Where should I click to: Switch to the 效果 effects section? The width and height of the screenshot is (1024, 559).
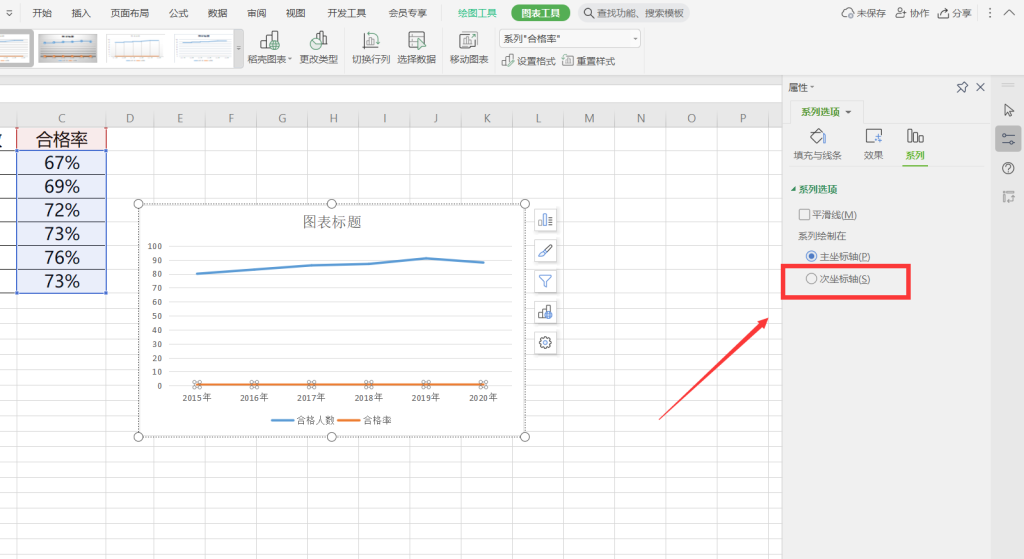[x=873, y=144]
